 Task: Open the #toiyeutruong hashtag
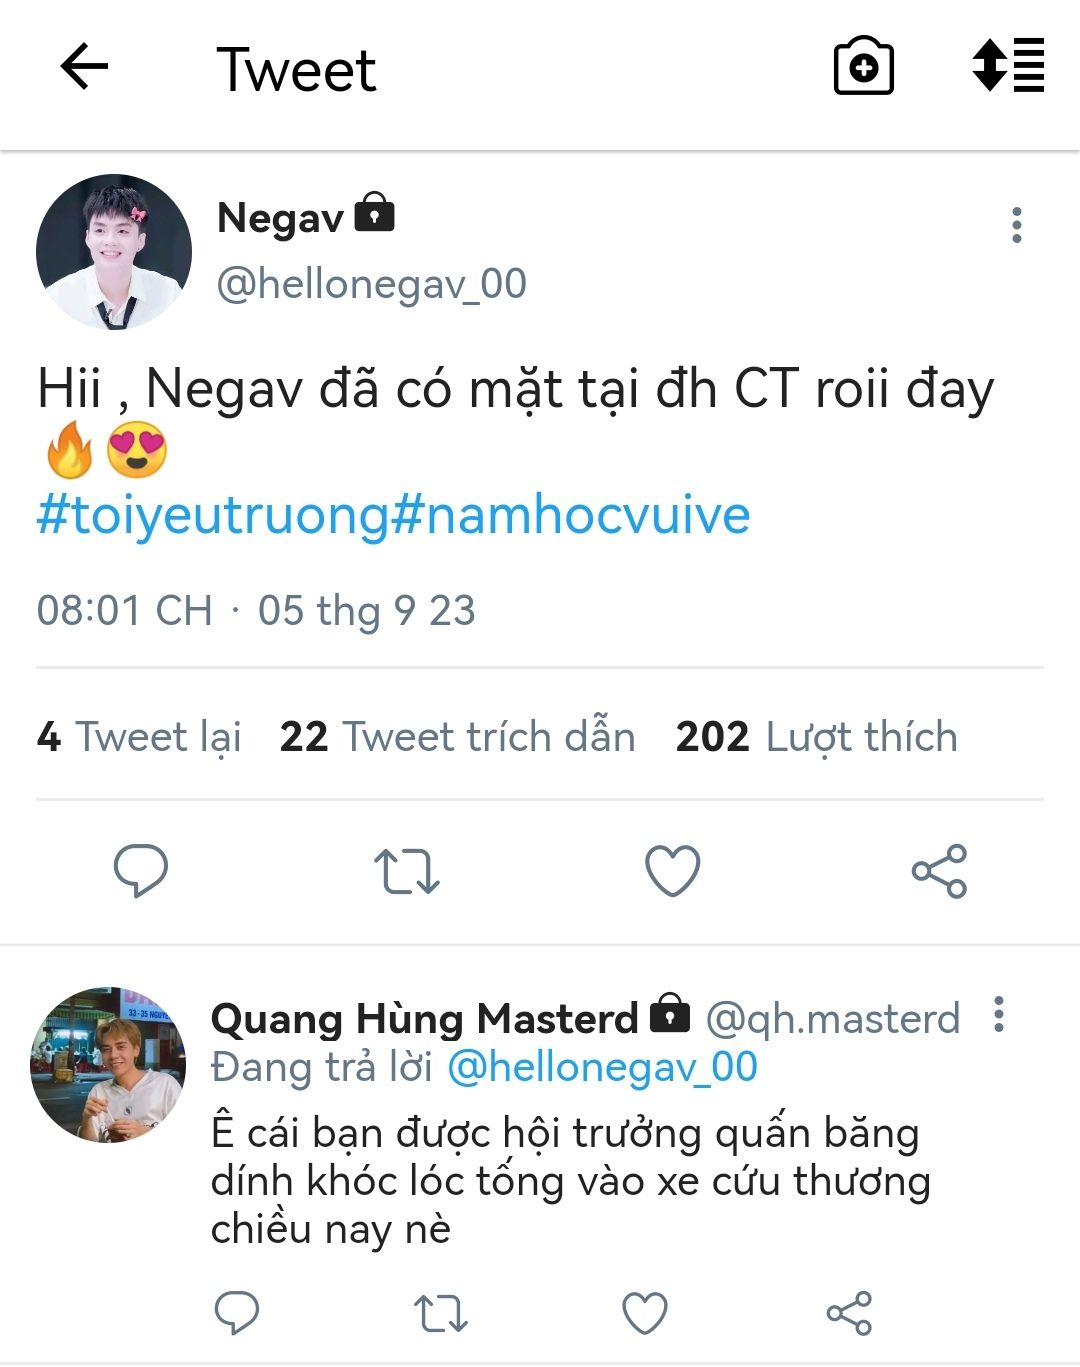click(212, 516)
